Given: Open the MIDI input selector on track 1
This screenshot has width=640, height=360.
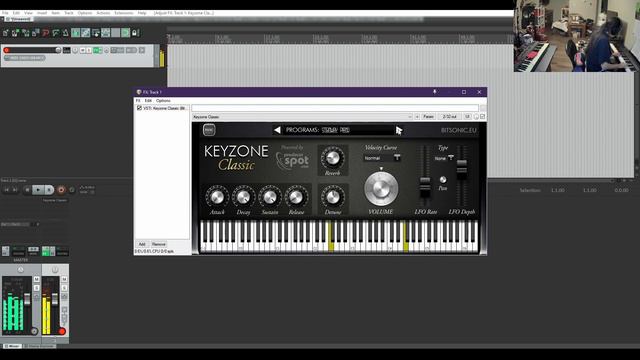Looking at the screenshot, I should [24, 58].
